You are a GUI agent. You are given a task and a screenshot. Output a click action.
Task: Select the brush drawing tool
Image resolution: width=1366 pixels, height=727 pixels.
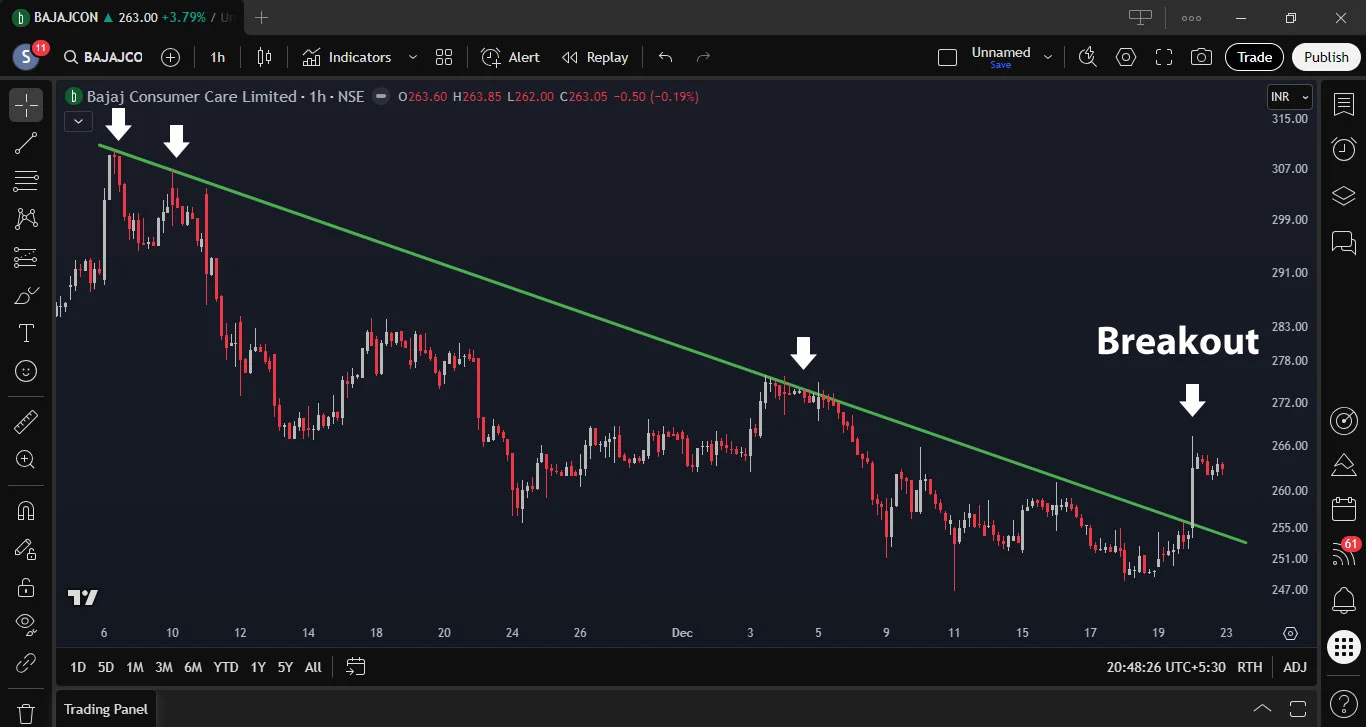(x=26, y=295)
